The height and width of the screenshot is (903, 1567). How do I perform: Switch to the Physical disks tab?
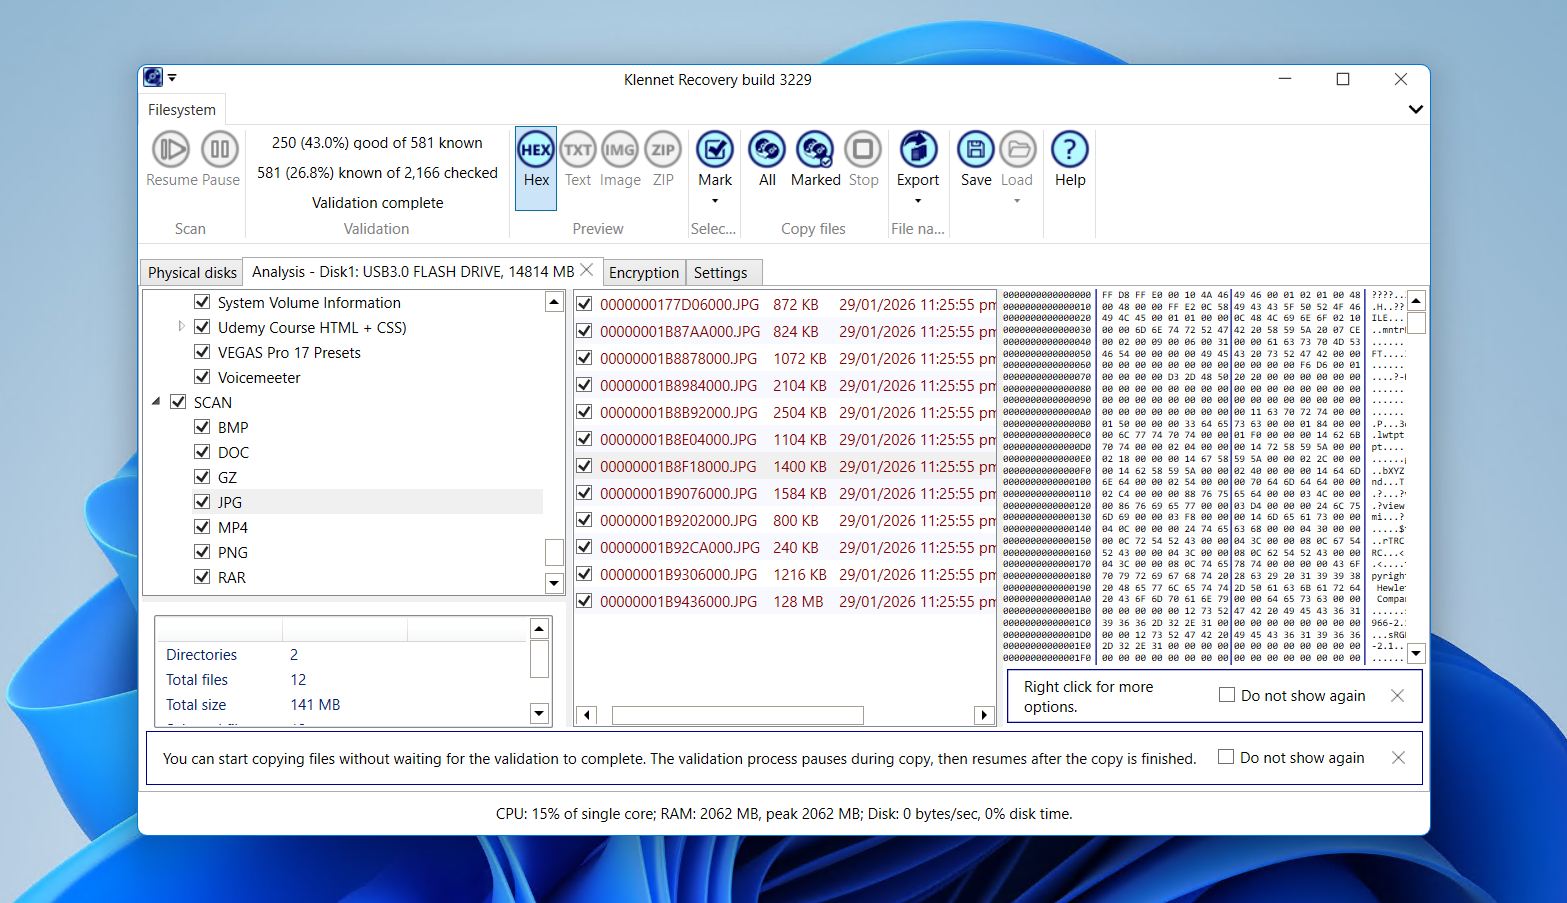tap(190, 272)
